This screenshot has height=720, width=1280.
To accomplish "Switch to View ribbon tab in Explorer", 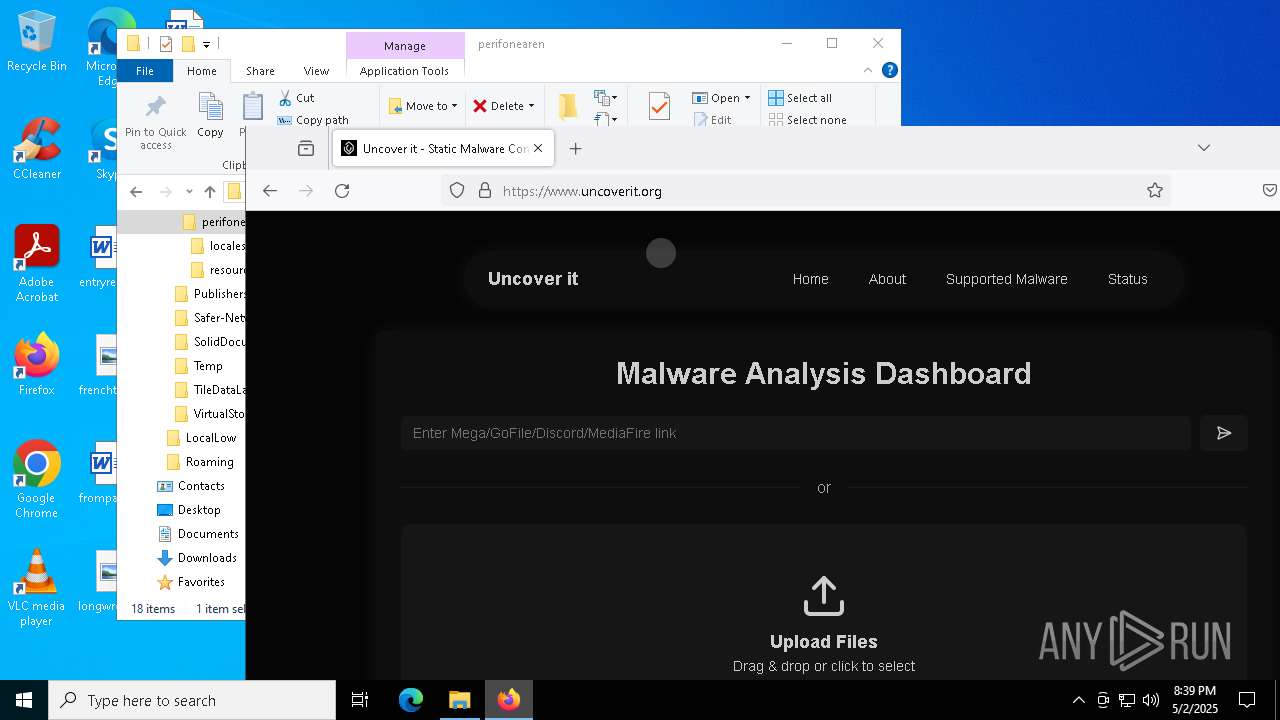I will click(x=316, y=71).
